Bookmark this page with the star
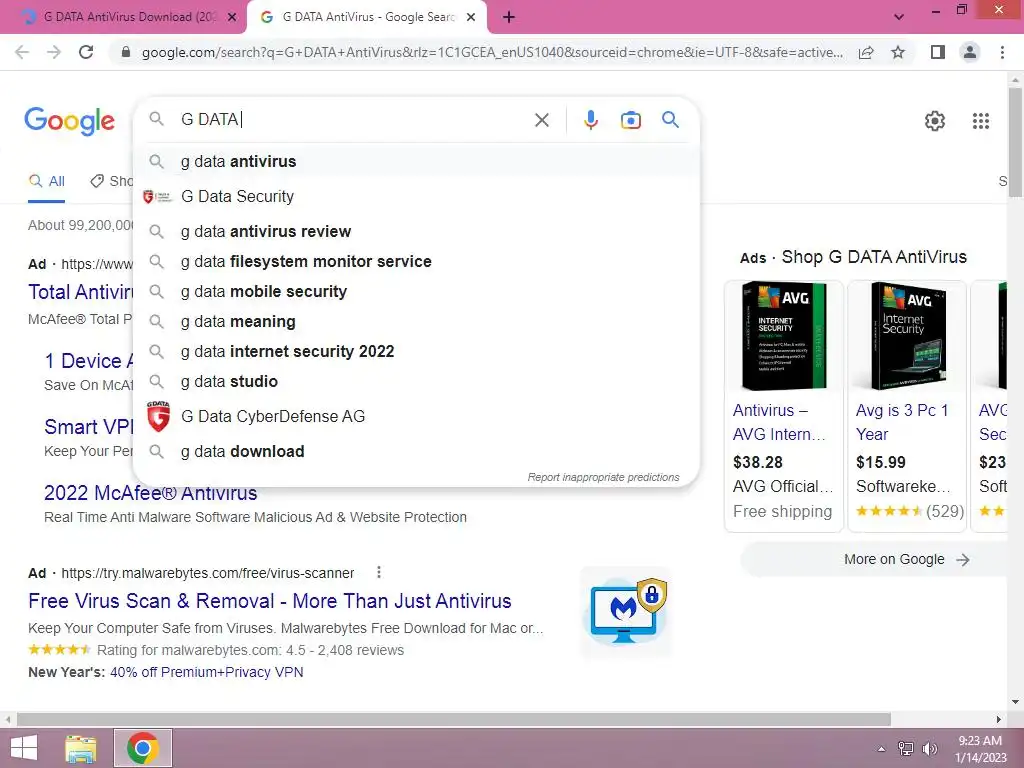This screenshot has width=1024, height=768. coord(898,52)
